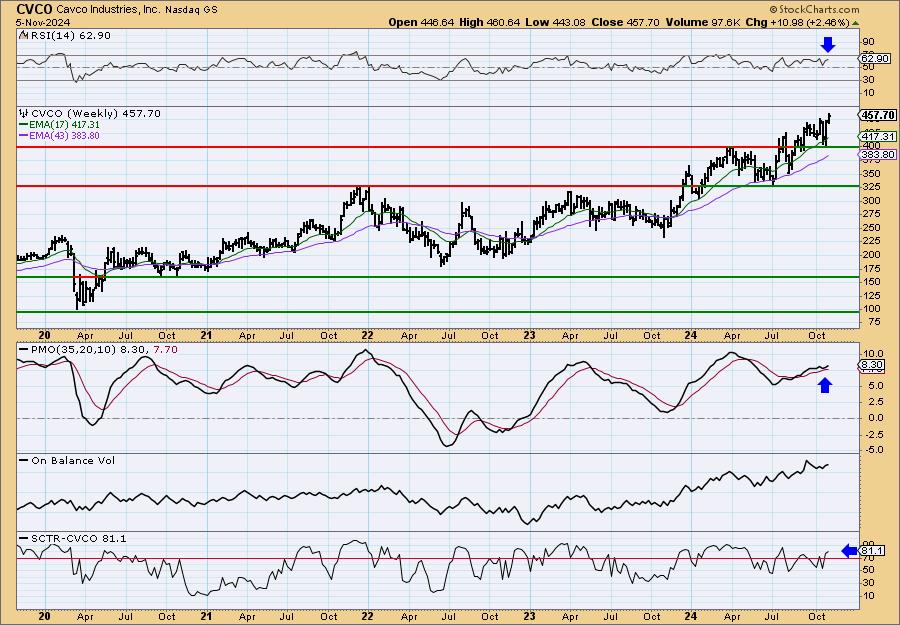Screen dimensions: 900x625
Task: Click the High 460.64 value
Action: pyautogui.click(x=490, y=22)
